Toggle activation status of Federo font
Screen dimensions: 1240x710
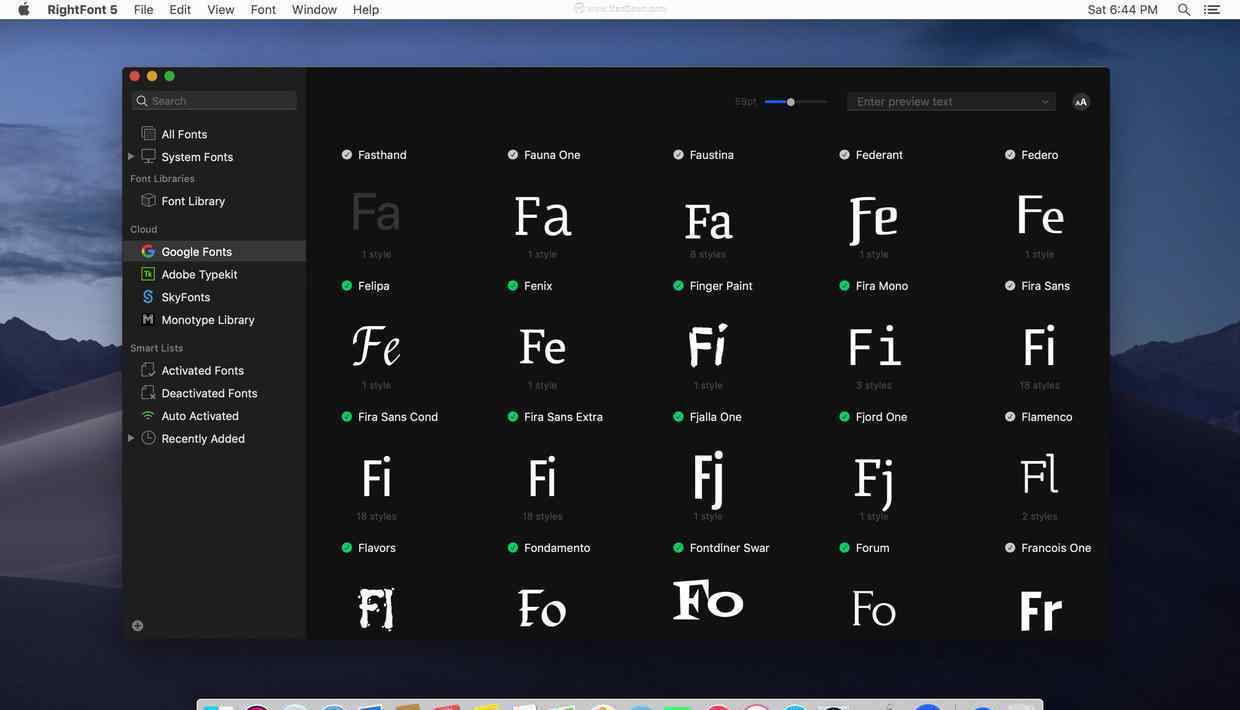tap(1011, 155)
